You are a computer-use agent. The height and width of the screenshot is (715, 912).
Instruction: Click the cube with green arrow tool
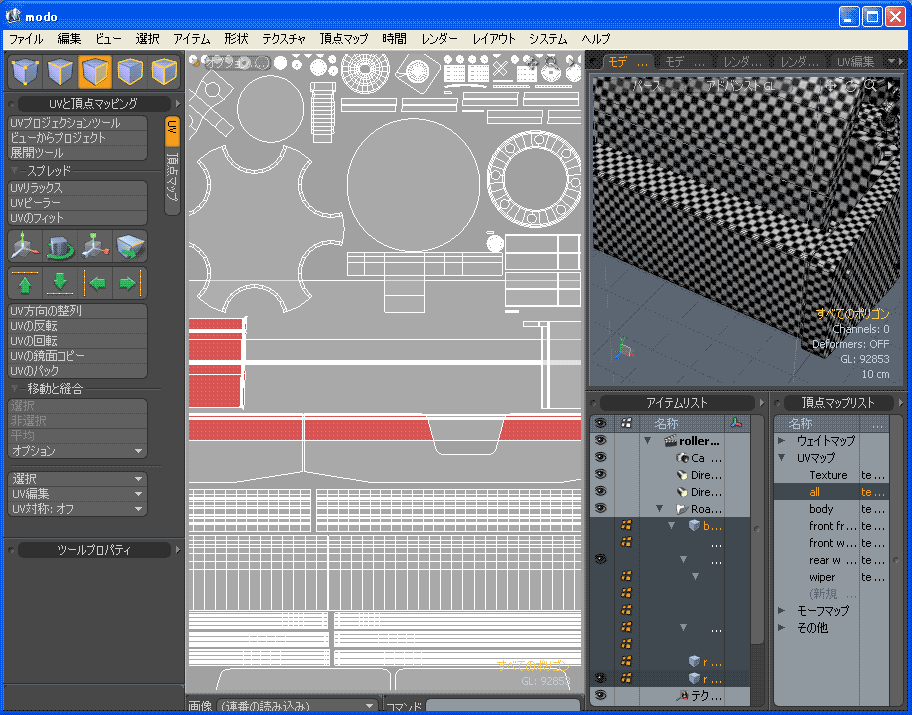pos(130,246)
